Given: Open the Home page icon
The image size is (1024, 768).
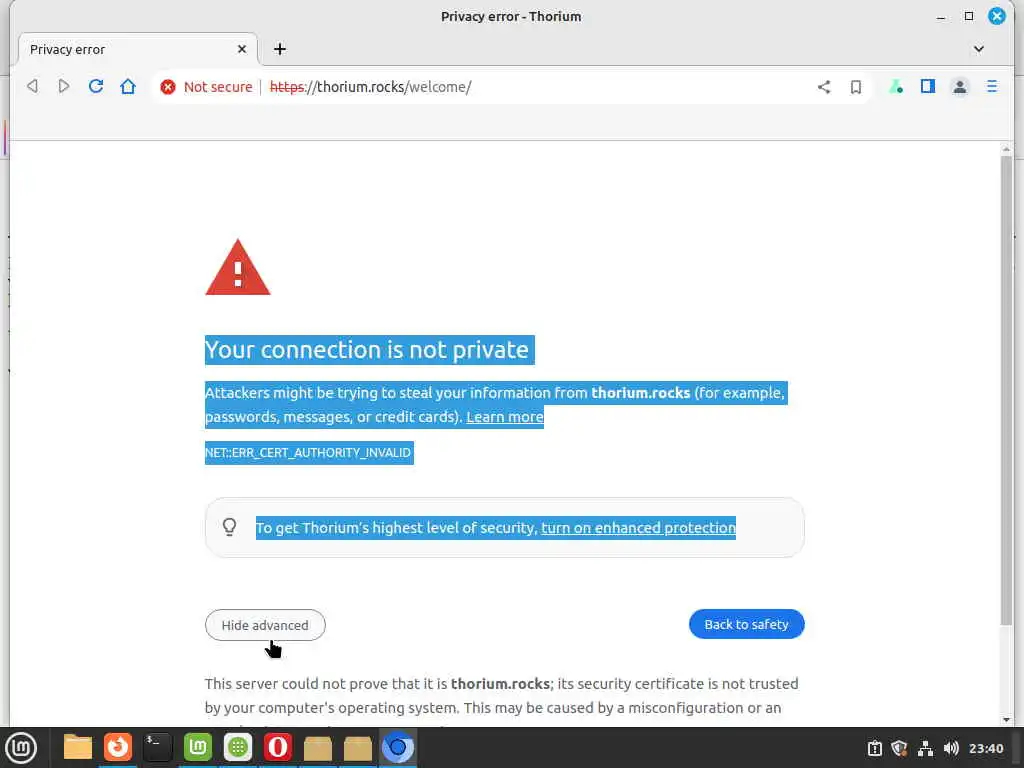Looking at the screenshot, I should coord(128,86).
